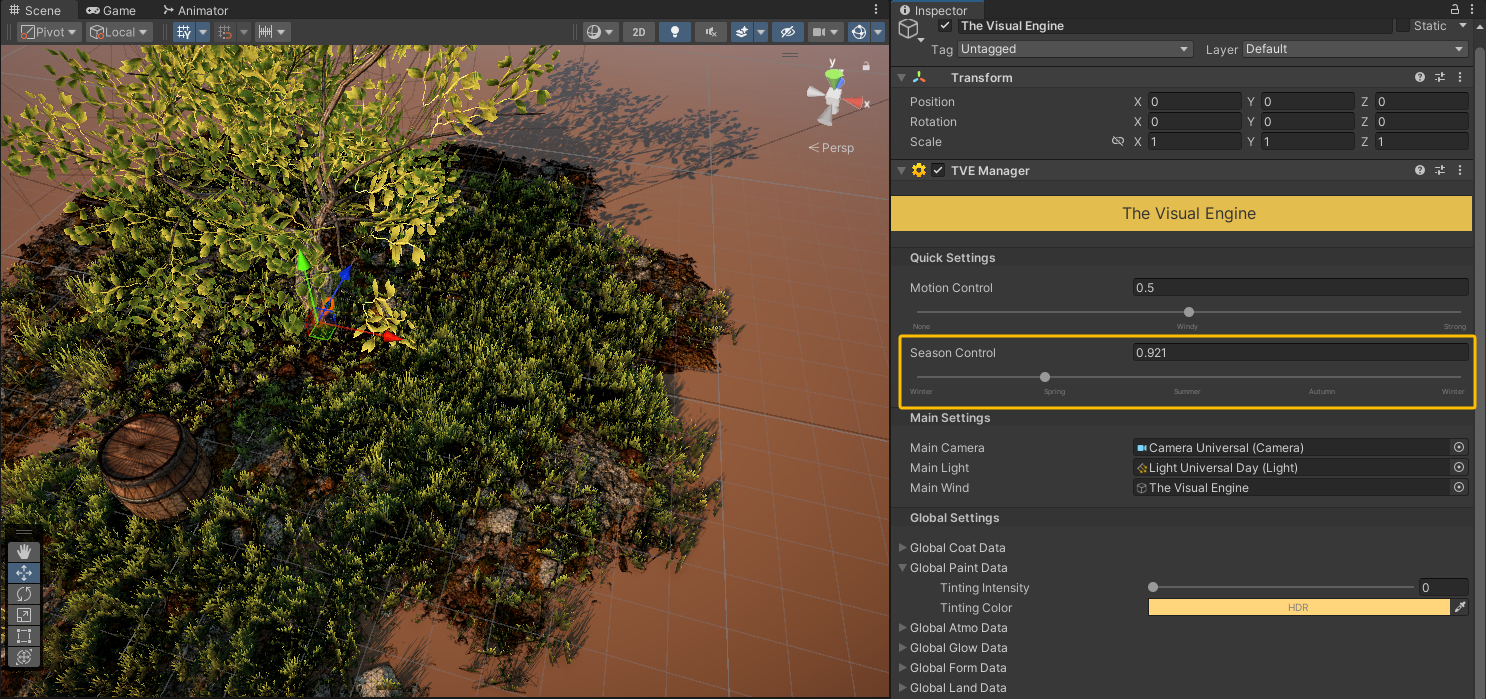
Task: Select the combined Transform tool
Action: pos(25,657)
